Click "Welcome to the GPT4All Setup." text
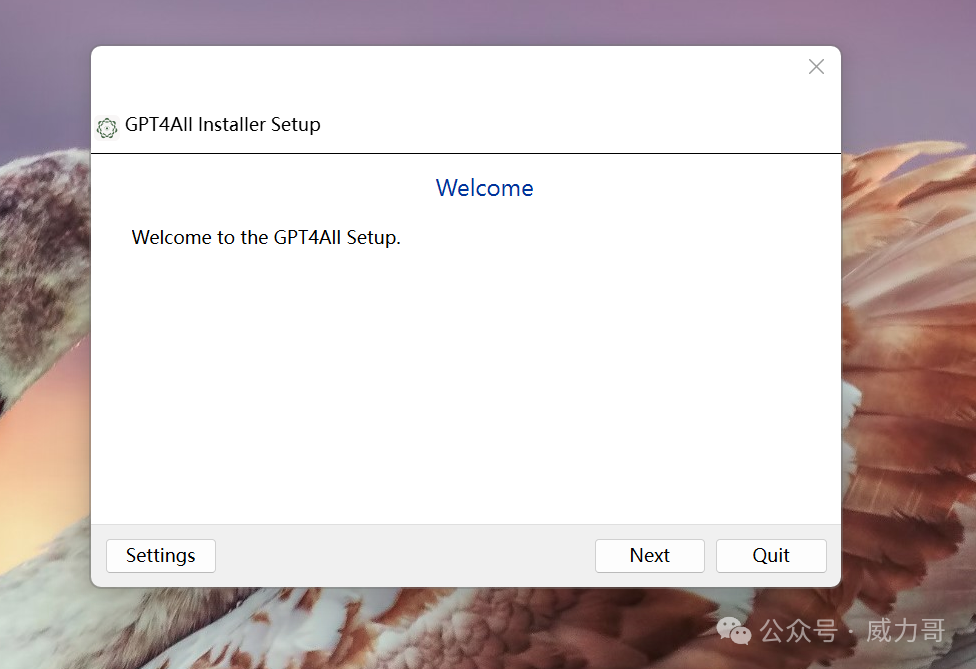 (x=266, y=237)
